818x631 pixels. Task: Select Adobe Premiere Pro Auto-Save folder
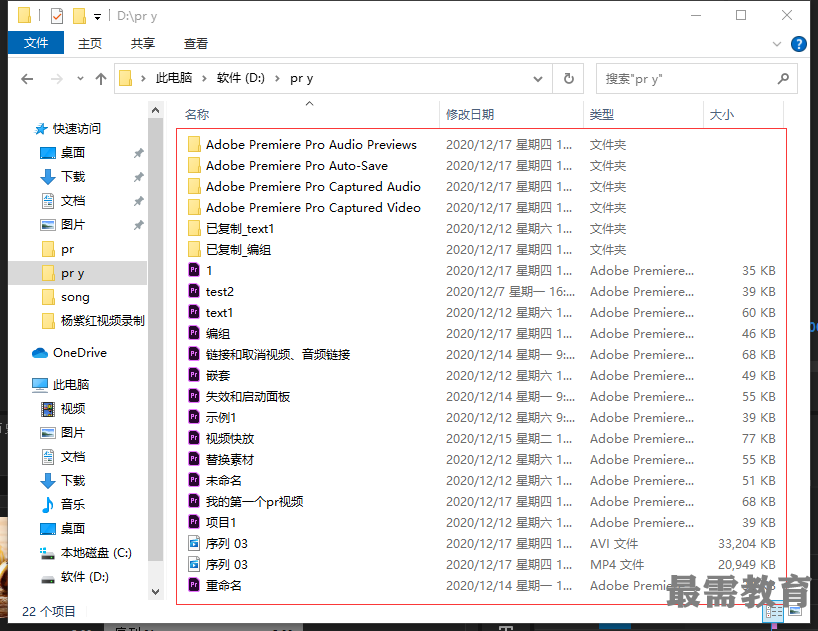point(296,165)
